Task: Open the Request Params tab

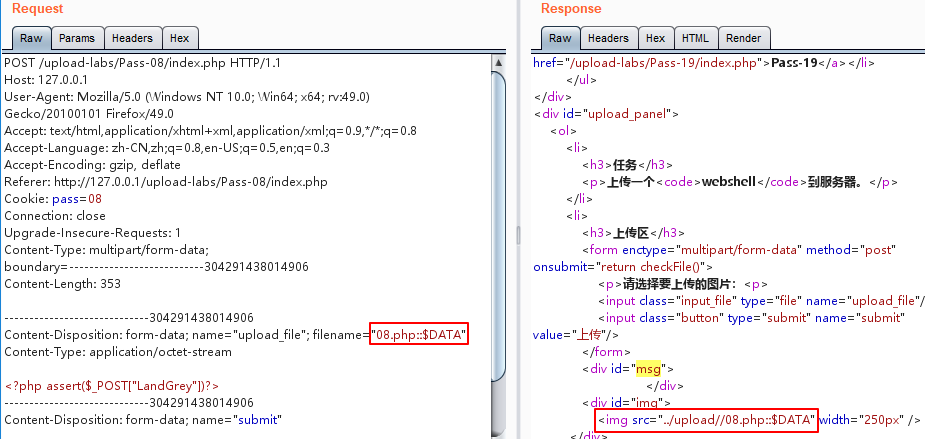Action: click(77, 38)
